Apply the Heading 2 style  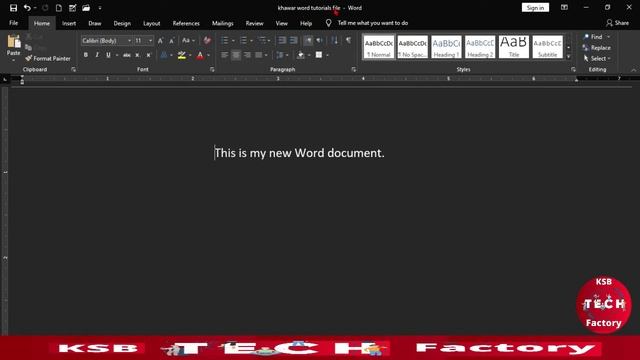tap(480, 47)
